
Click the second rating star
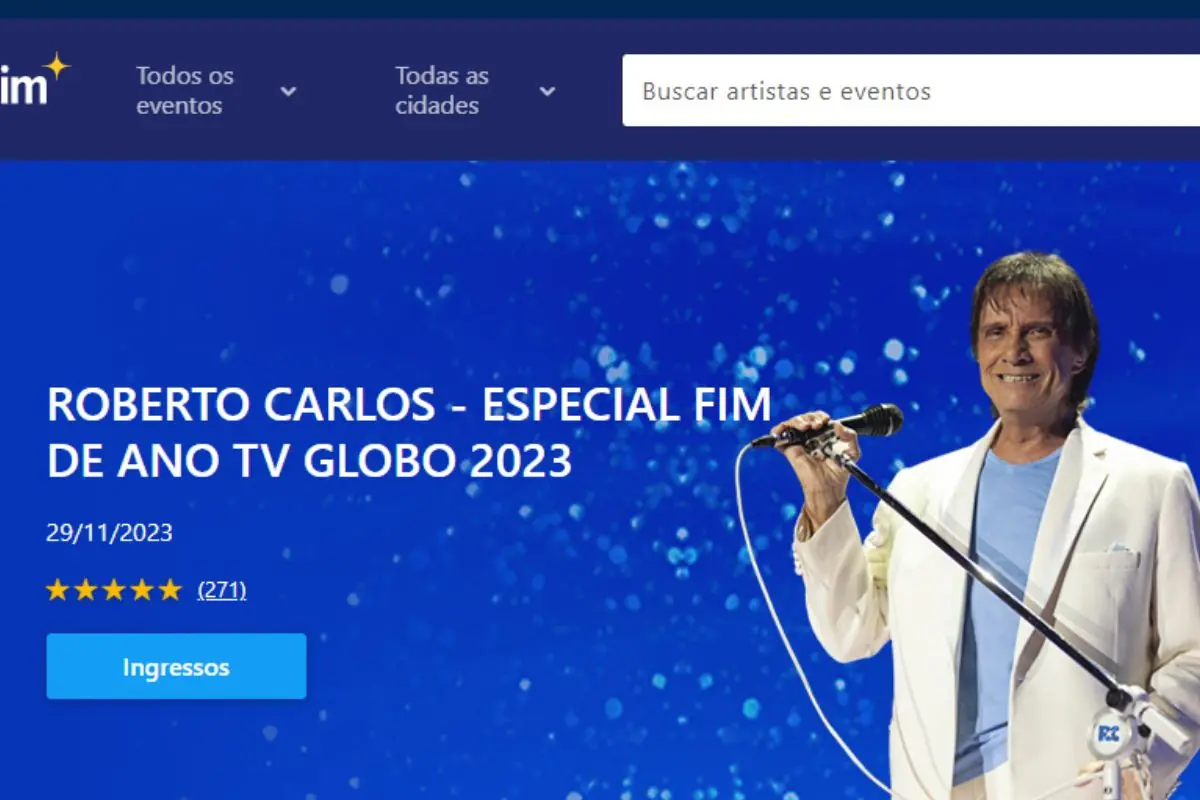(86, 590)
